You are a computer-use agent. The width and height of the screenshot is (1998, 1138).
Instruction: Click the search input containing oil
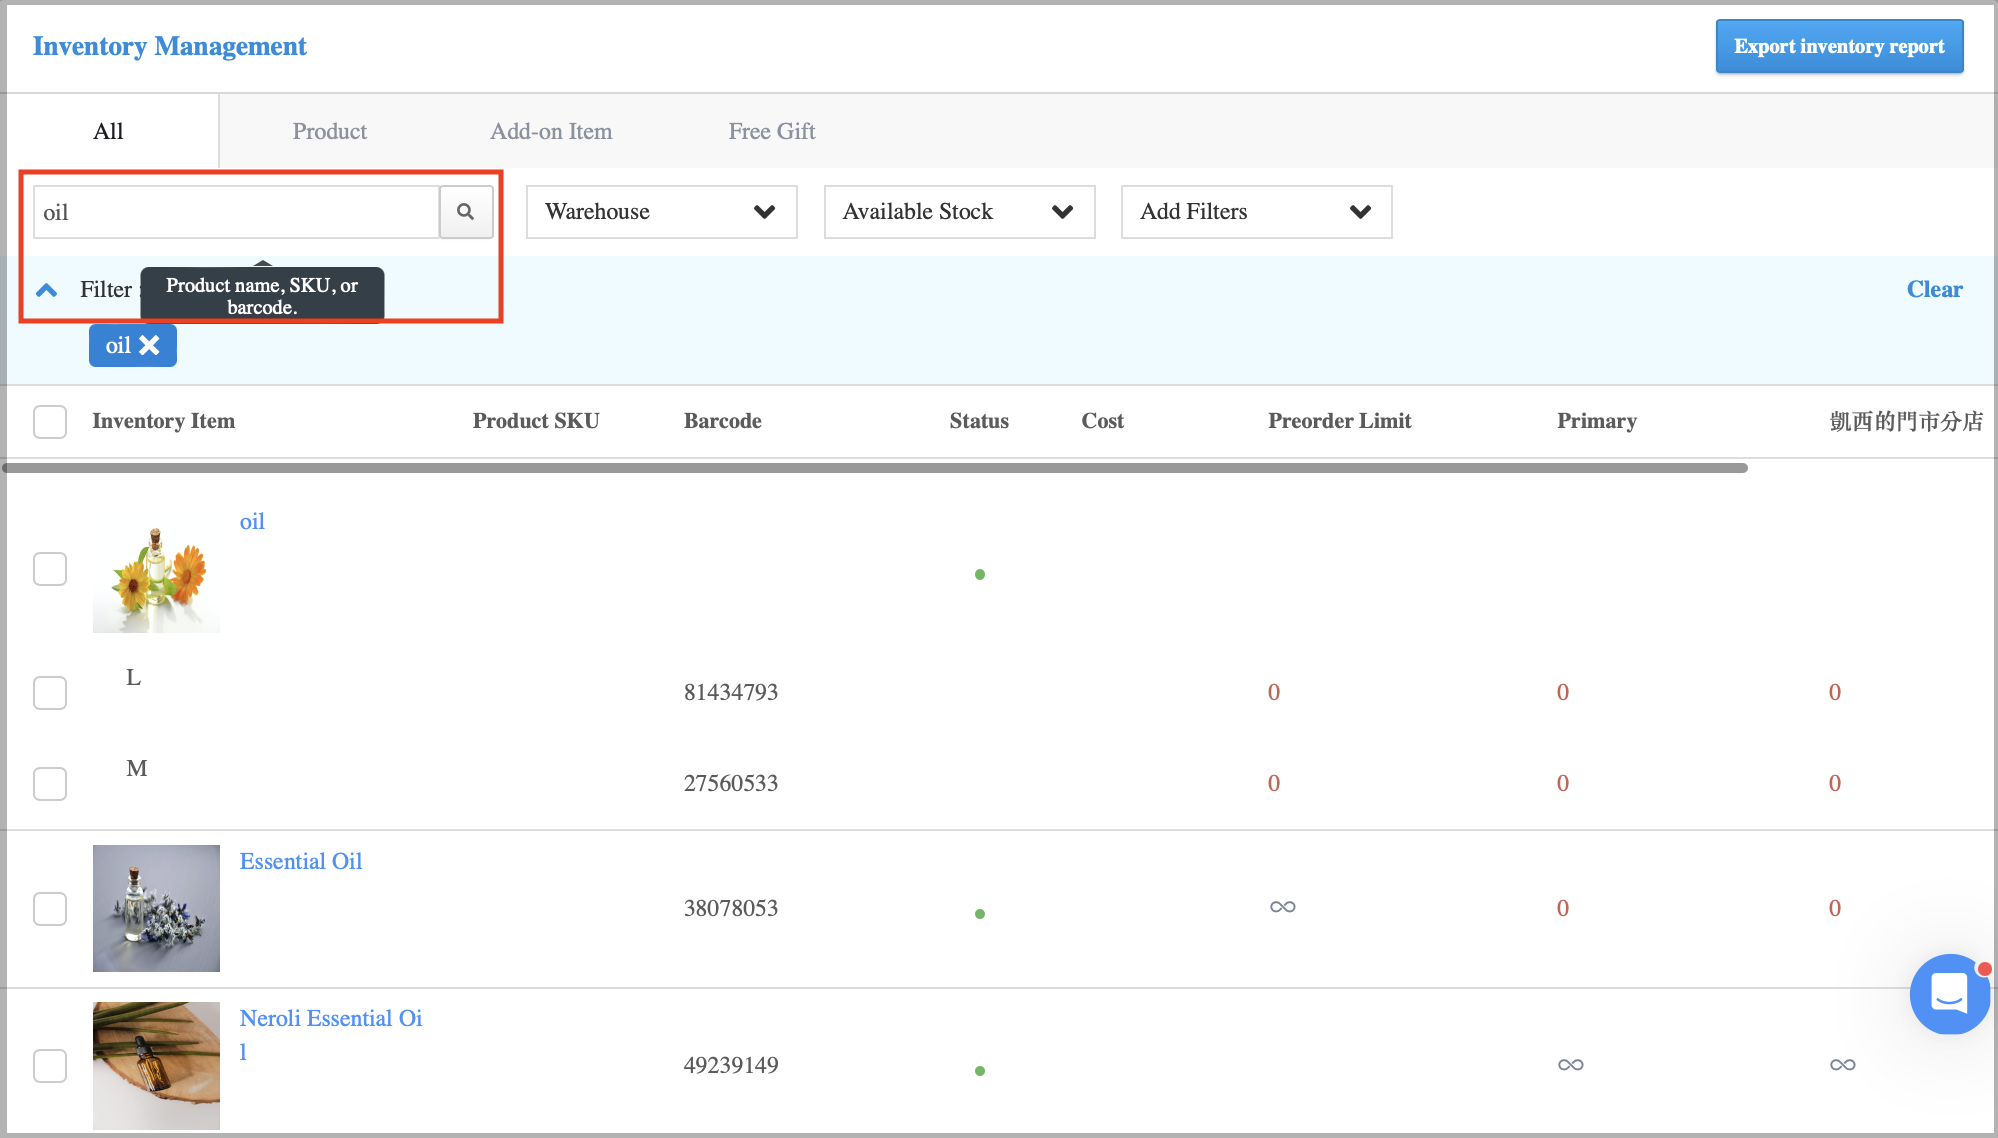pyautogui.click(x=237, y=212)
